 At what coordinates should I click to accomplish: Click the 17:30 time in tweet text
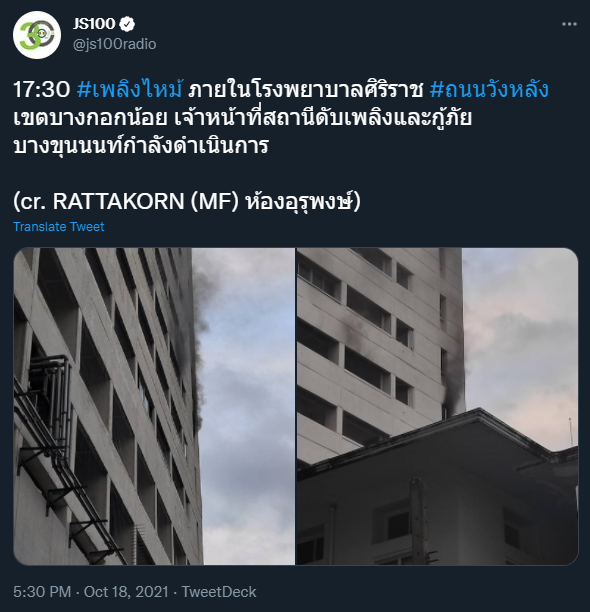point(42,89)
